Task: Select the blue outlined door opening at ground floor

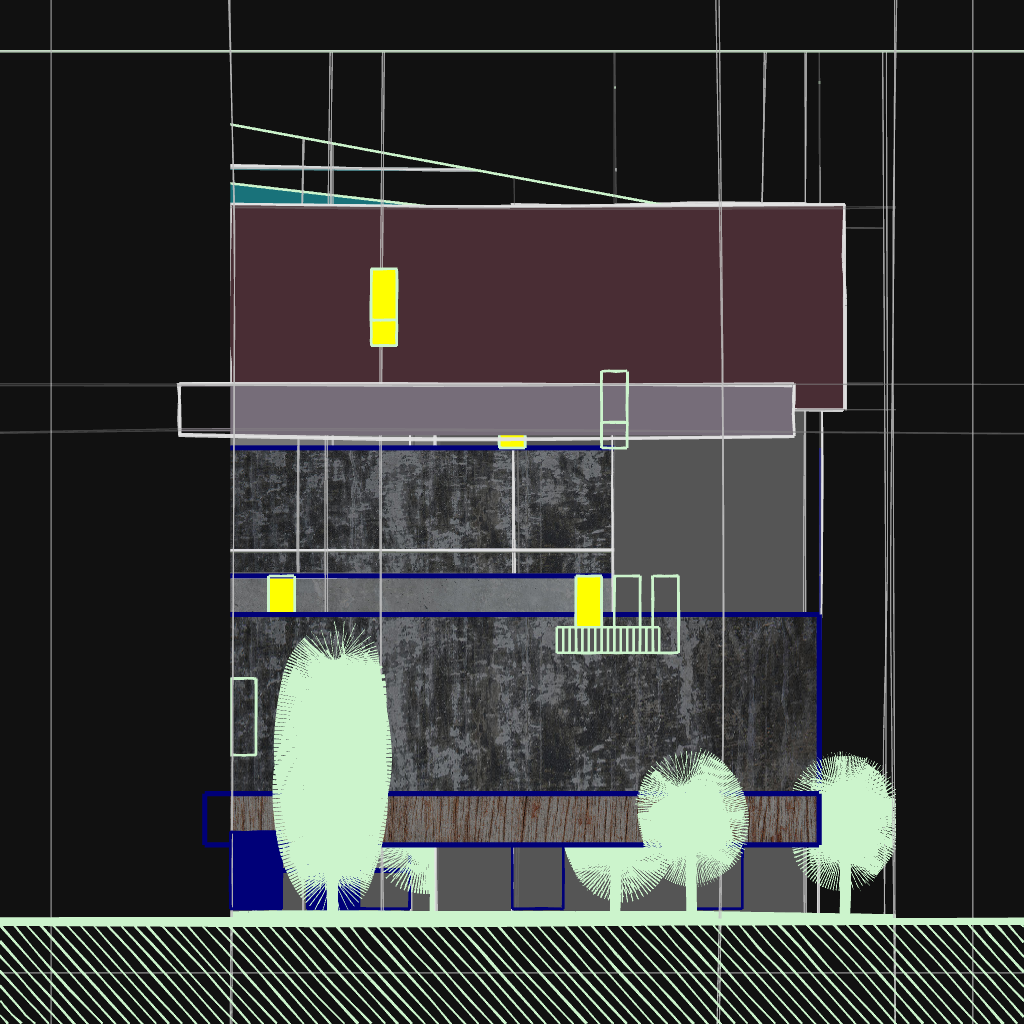Action: tap(537, 878)
